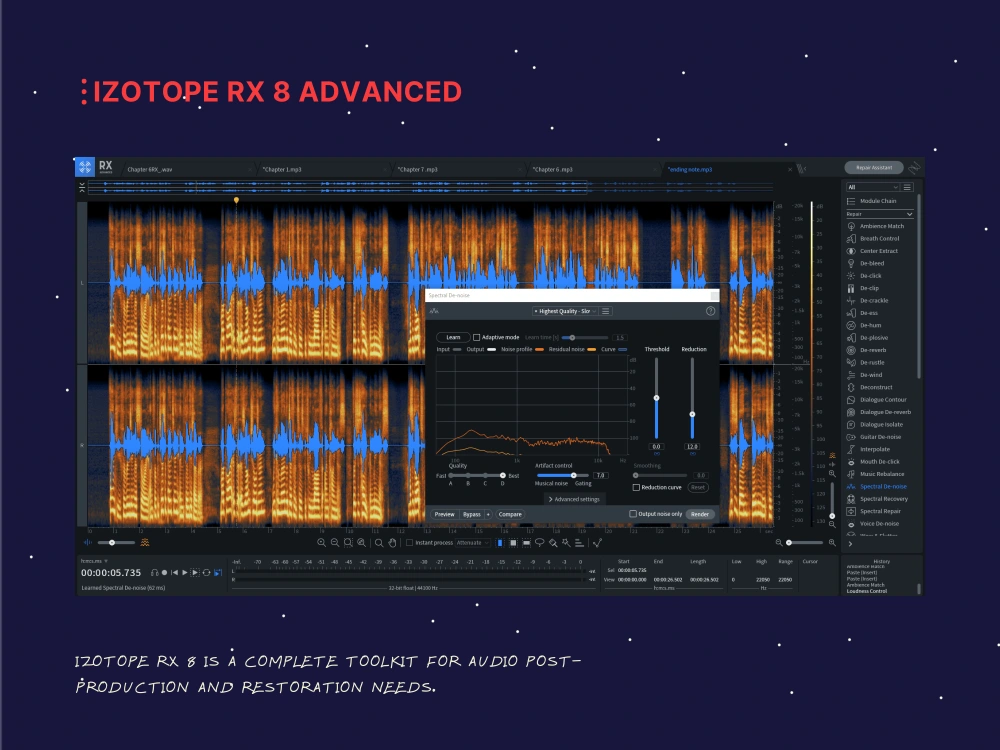Open the Attenuate instant process mode dropdown
This screenshot has height=750, width=1000.
(473, 543)
